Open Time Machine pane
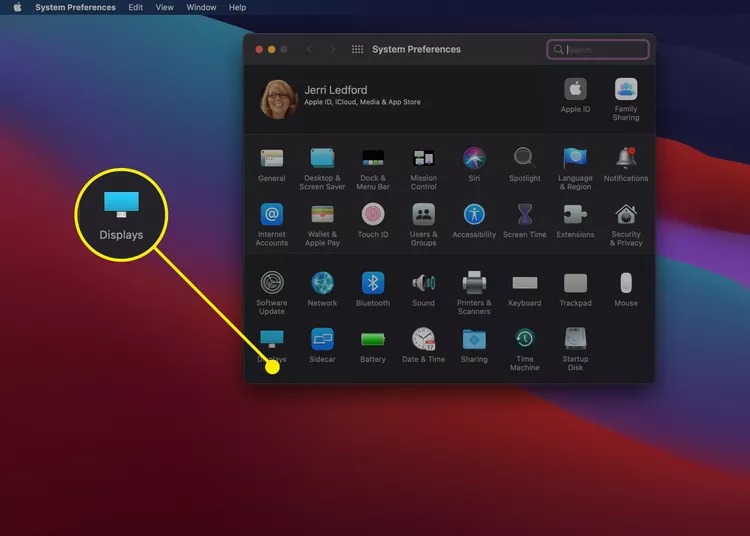Viewport: 750px width, 536px height. pos(524,349)
